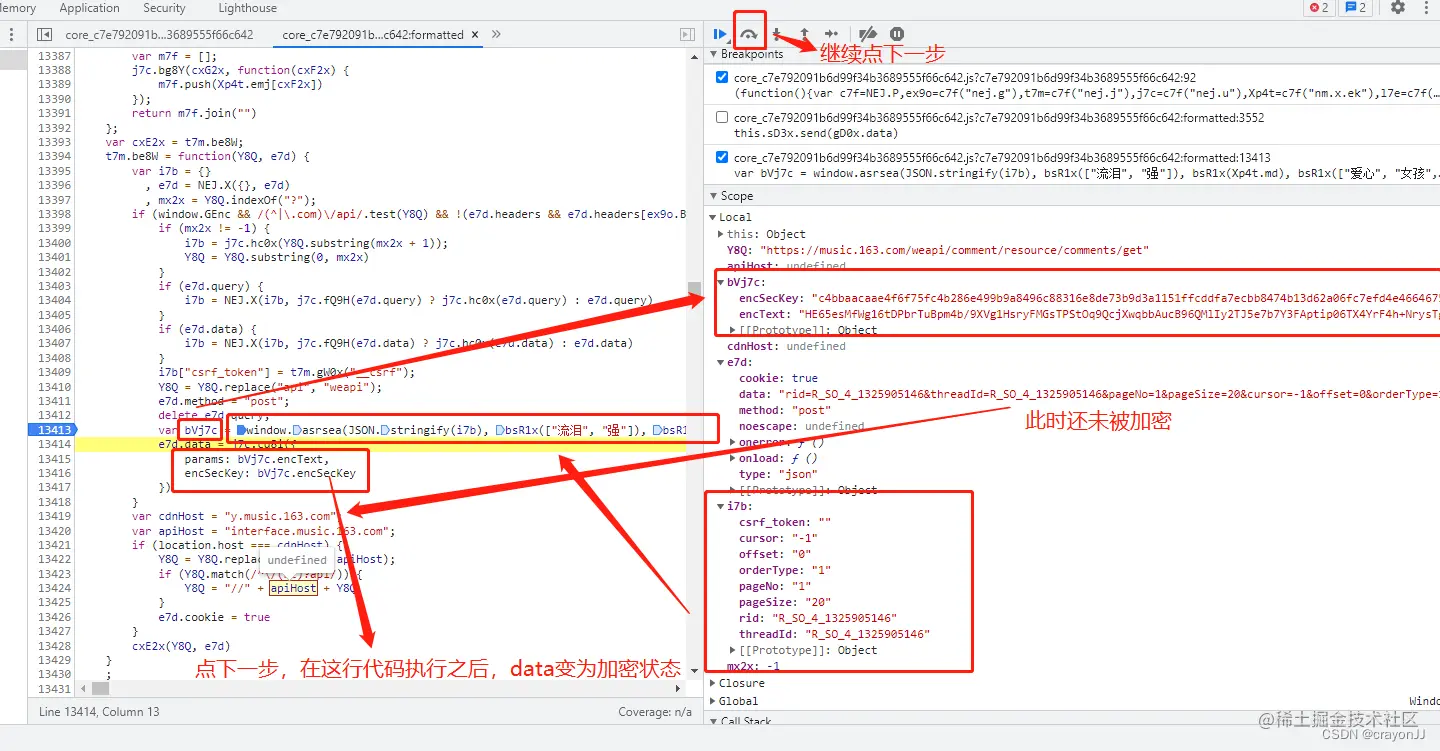Screen dimensions: 1440x751
Task: Click the 'pageSize: "20"' entry
Action: click(x=785, y=602)
